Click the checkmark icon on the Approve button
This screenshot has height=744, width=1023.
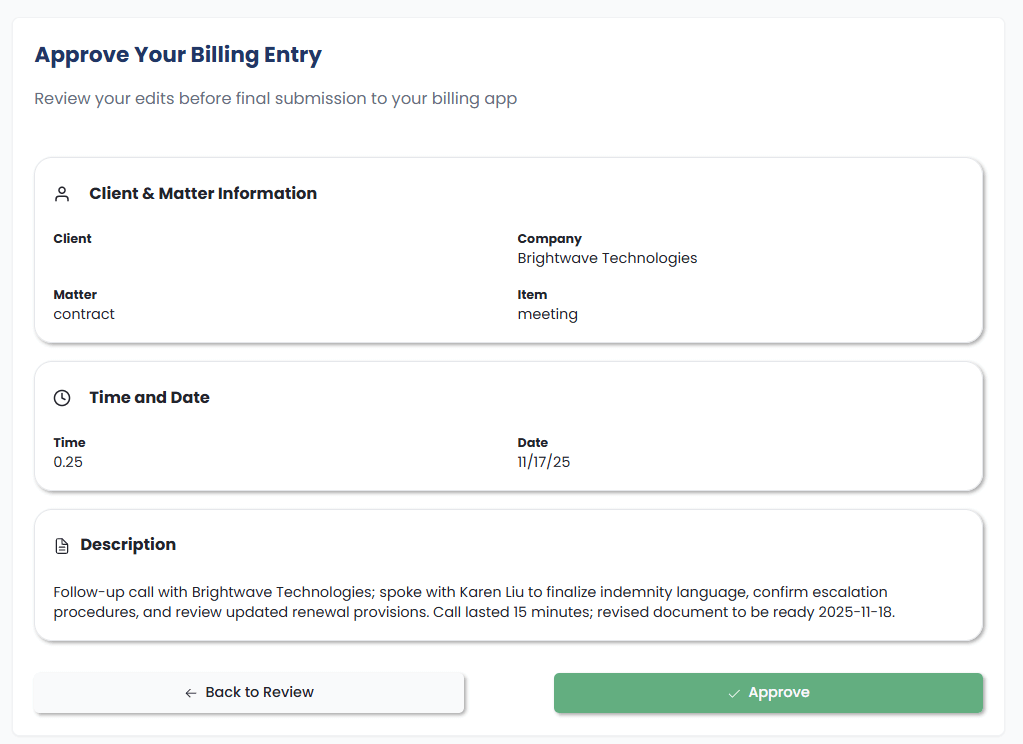coord(734,693)
